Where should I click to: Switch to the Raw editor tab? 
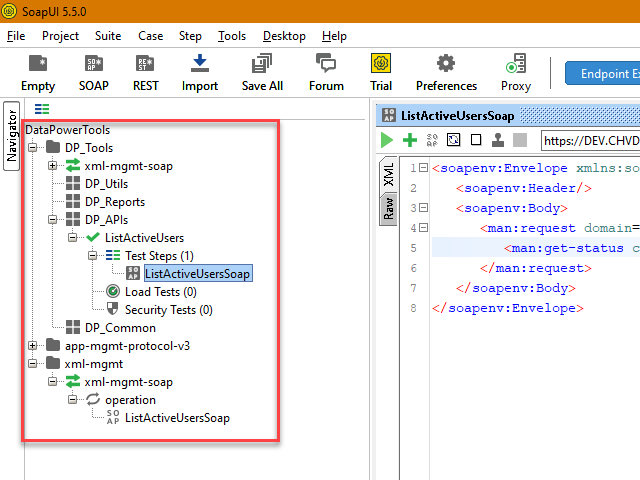click(387, 208)
